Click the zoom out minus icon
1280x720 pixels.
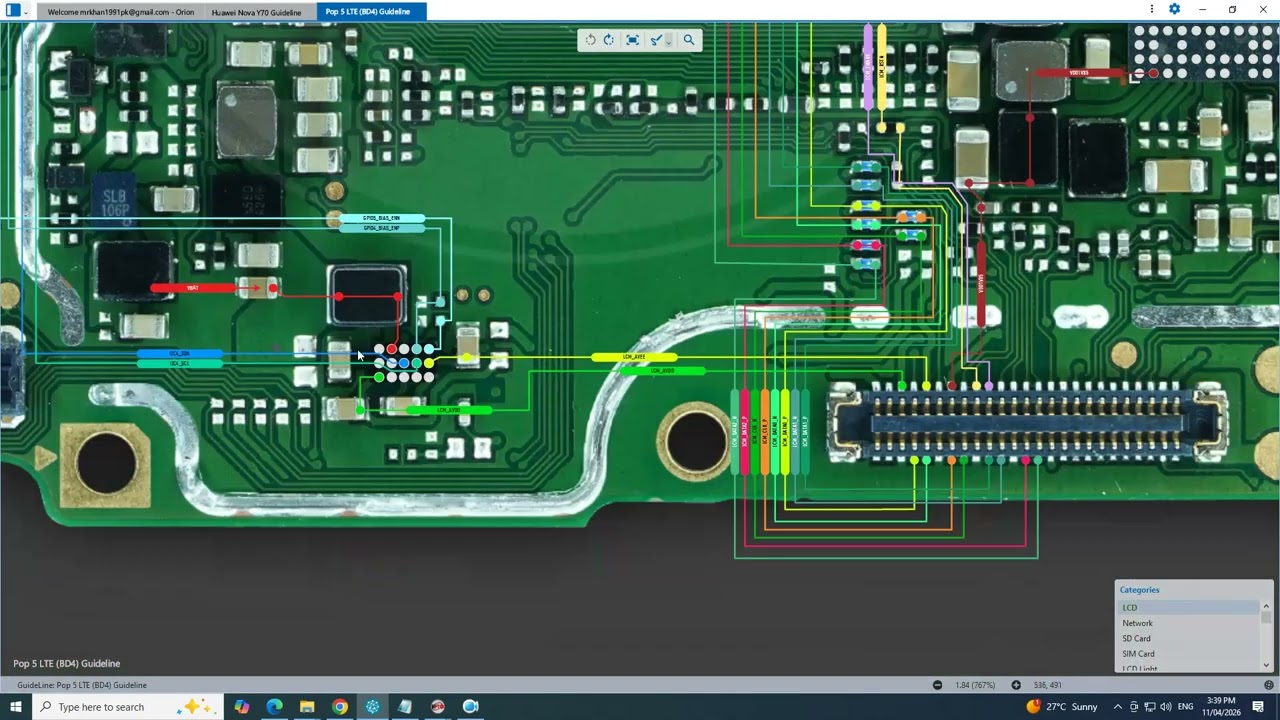coord(937,685)
